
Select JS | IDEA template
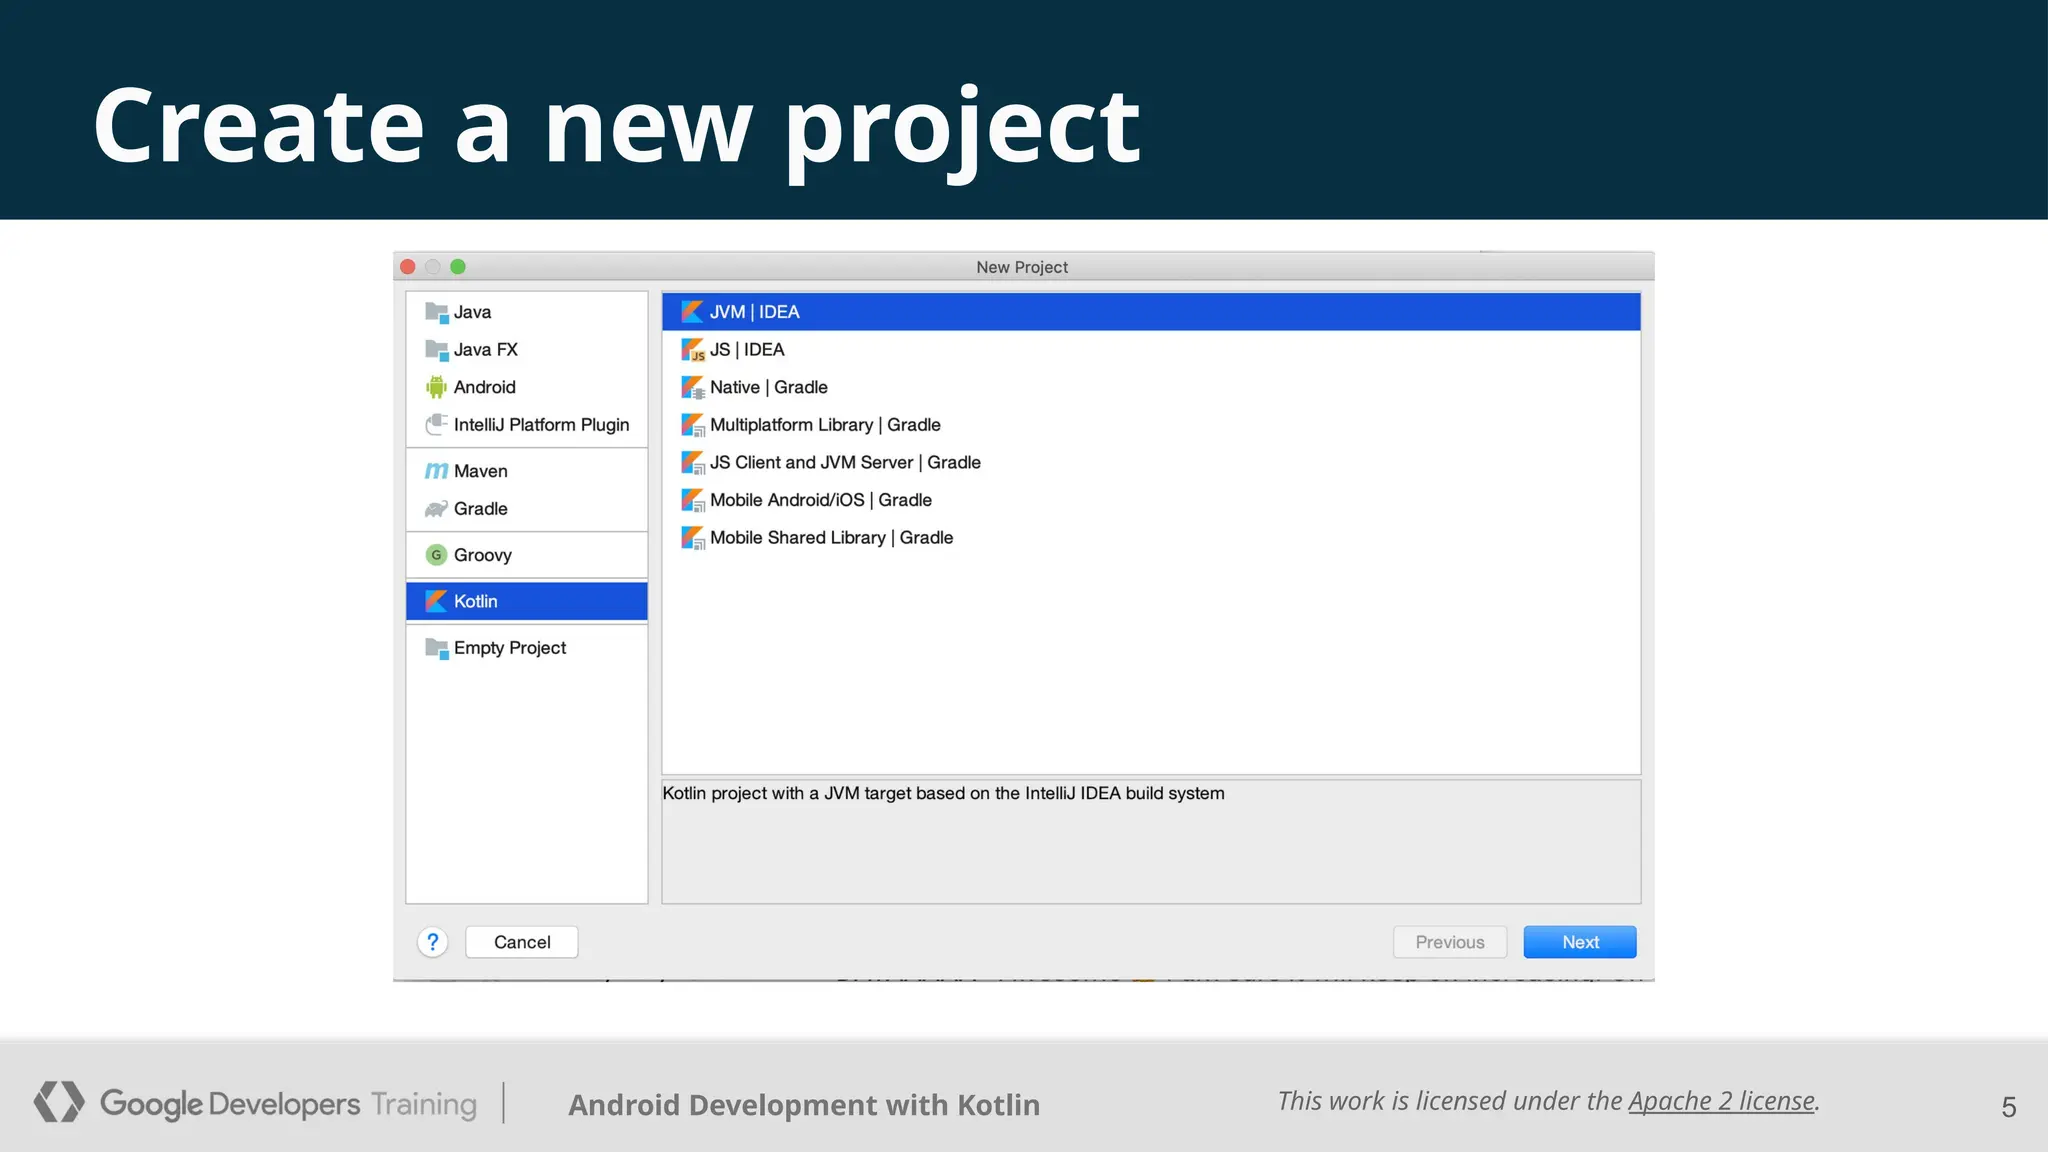click(1151, 350)
